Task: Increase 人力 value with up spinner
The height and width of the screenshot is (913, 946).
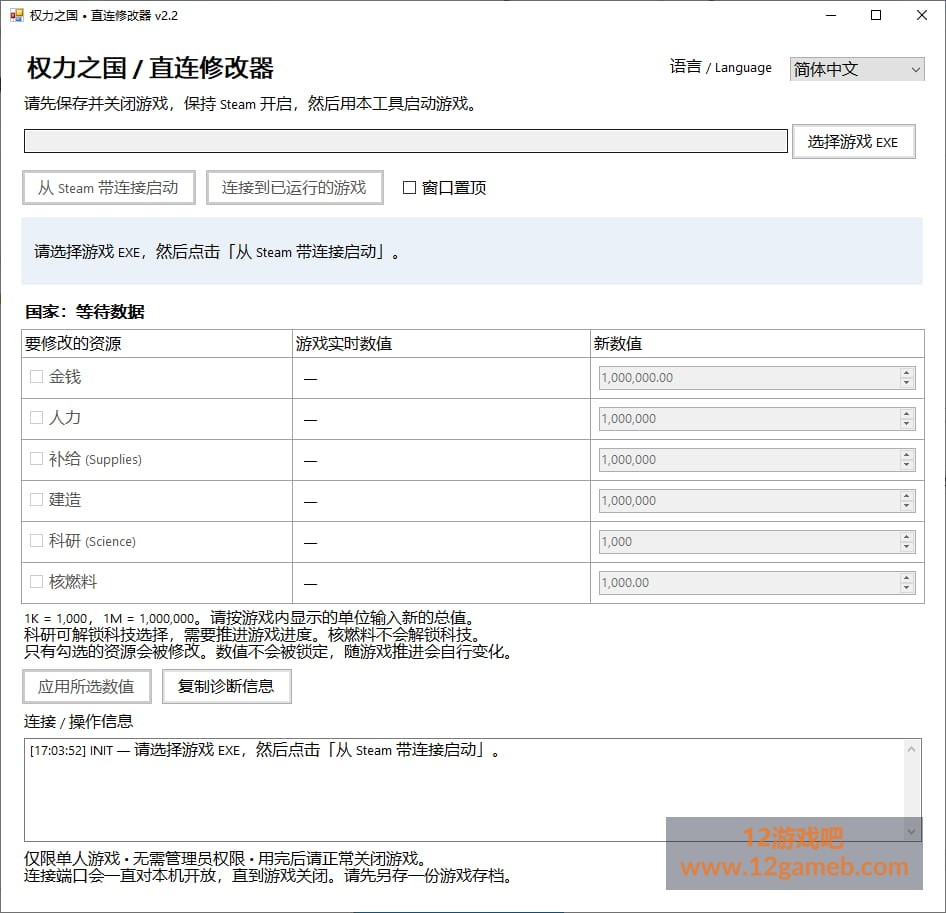Action: click(906, 414)
